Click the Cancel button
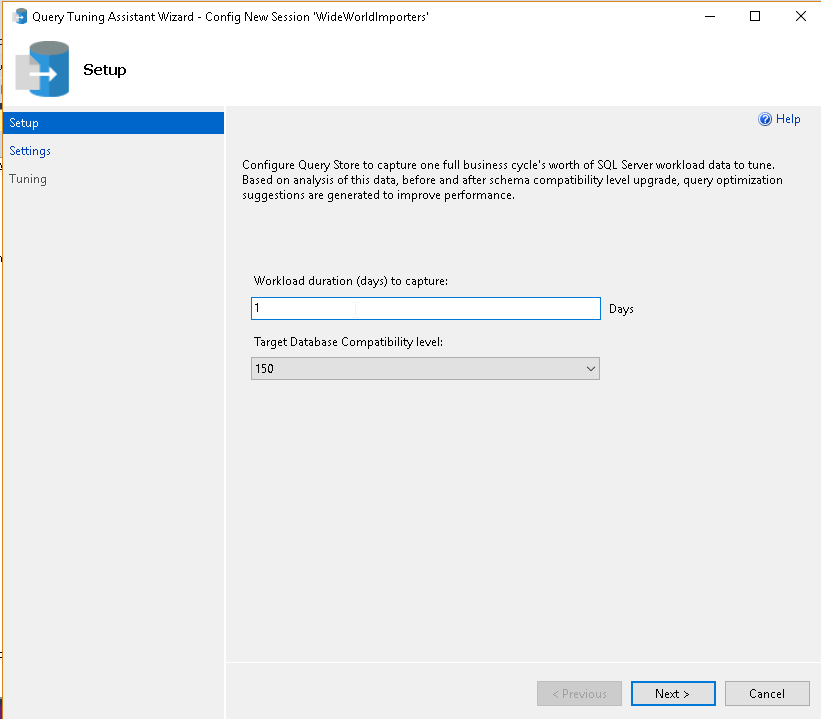This screenshot has height=719, width=821. (767, 694)
